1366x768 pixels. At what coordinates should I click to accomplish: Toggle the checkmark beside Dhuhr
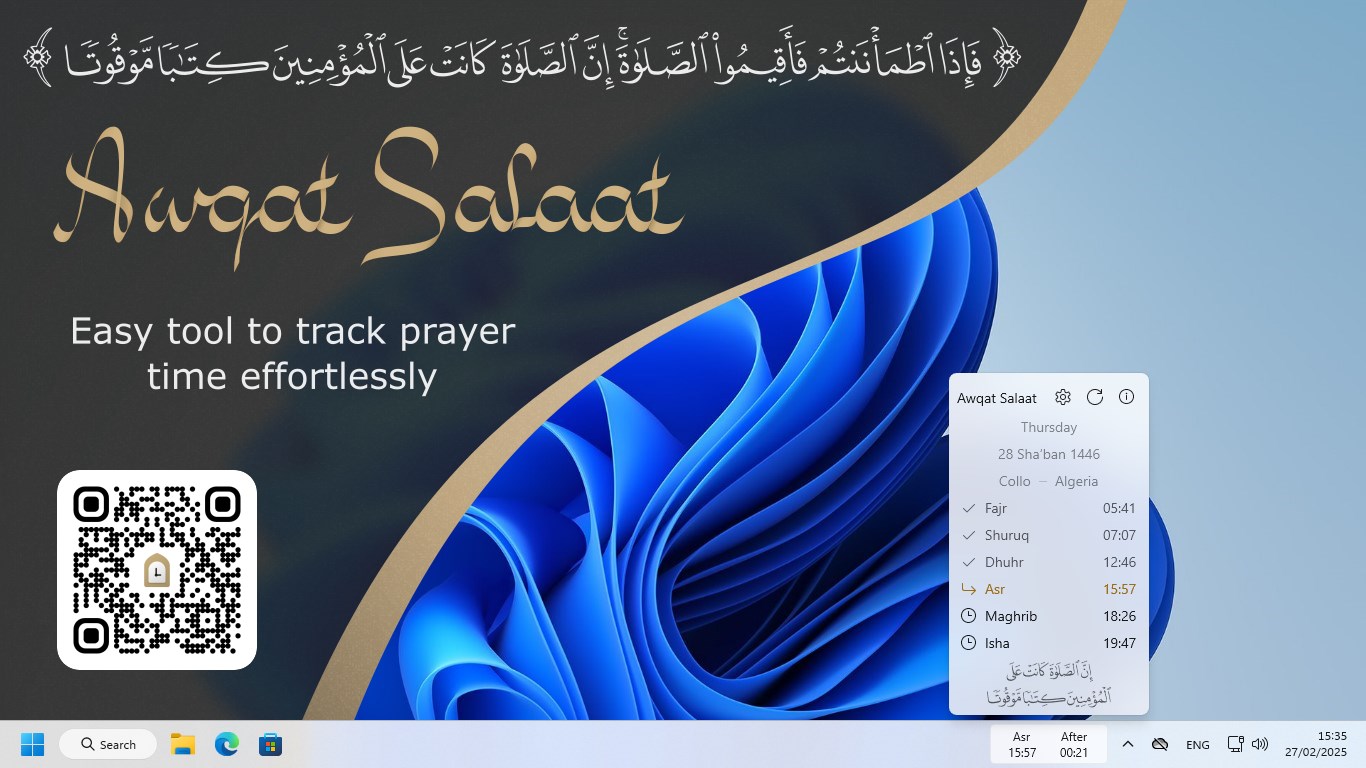point(969,562)
